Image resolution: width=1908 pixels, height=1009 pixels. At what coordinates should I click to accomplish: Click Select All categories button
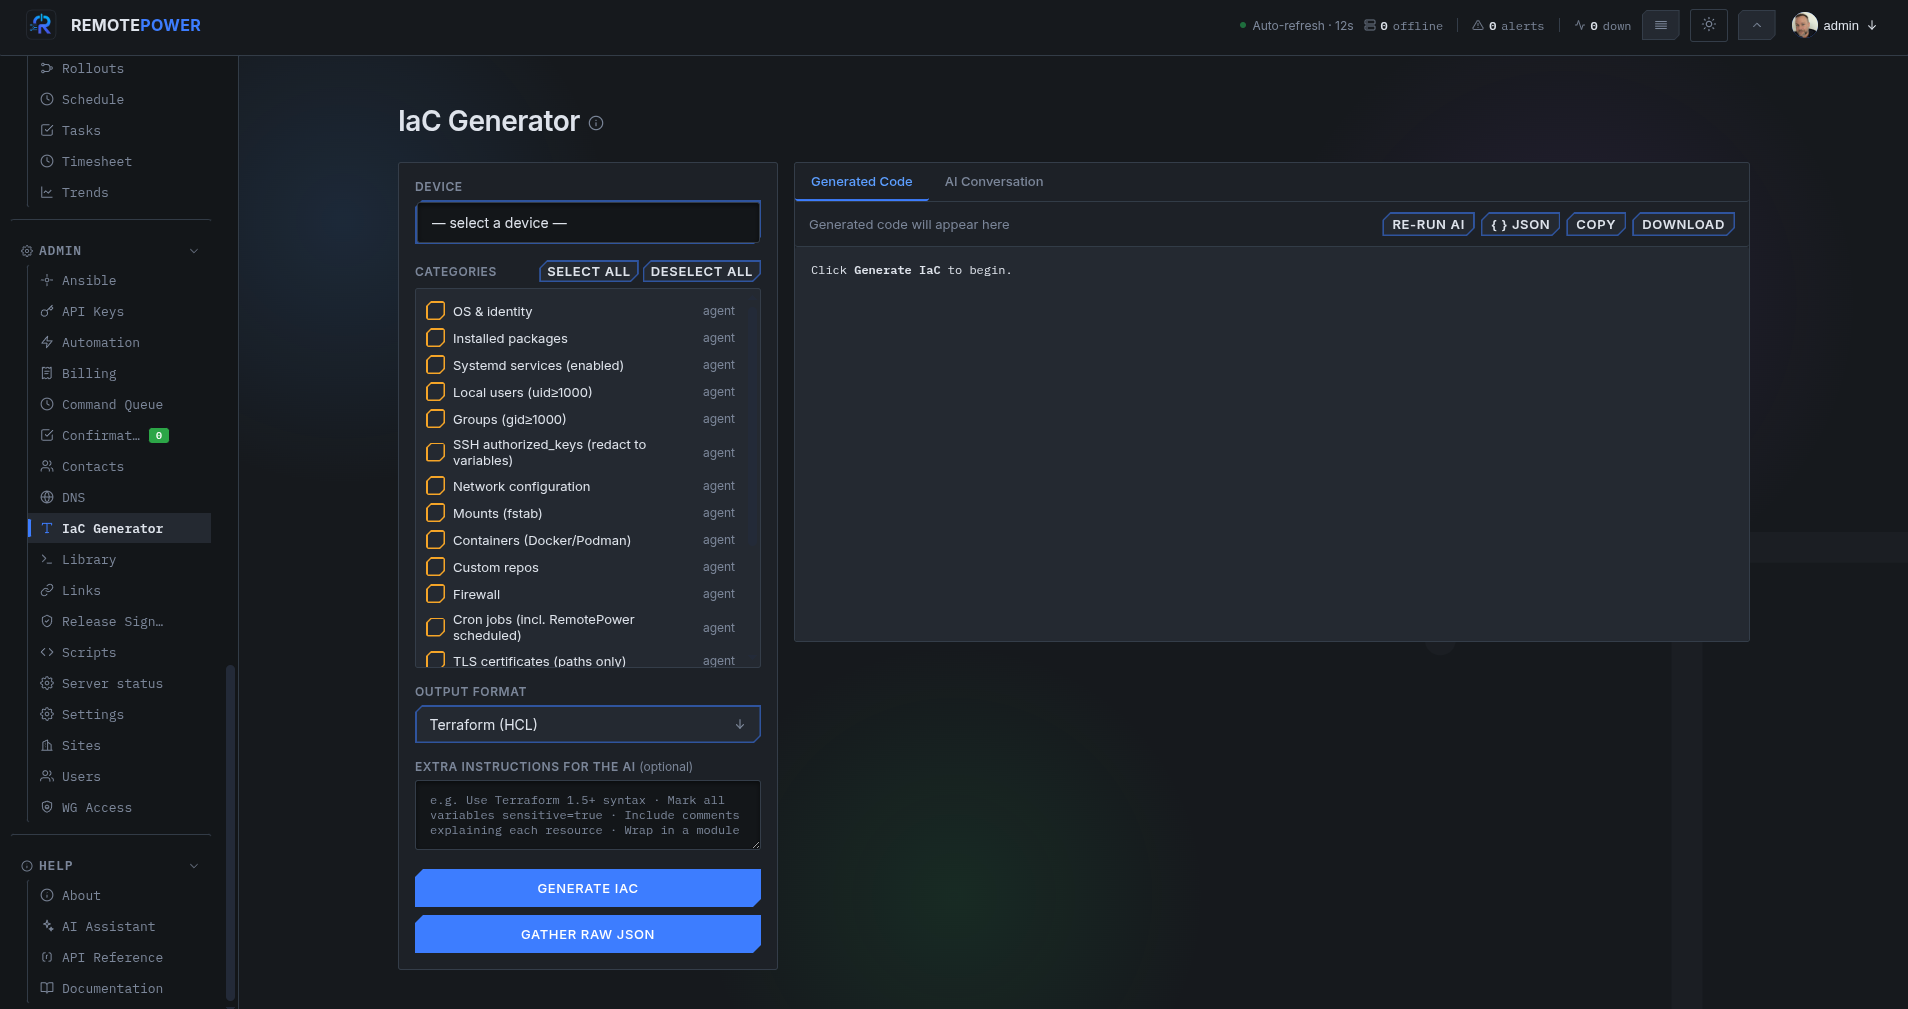[x=589, y=271]
